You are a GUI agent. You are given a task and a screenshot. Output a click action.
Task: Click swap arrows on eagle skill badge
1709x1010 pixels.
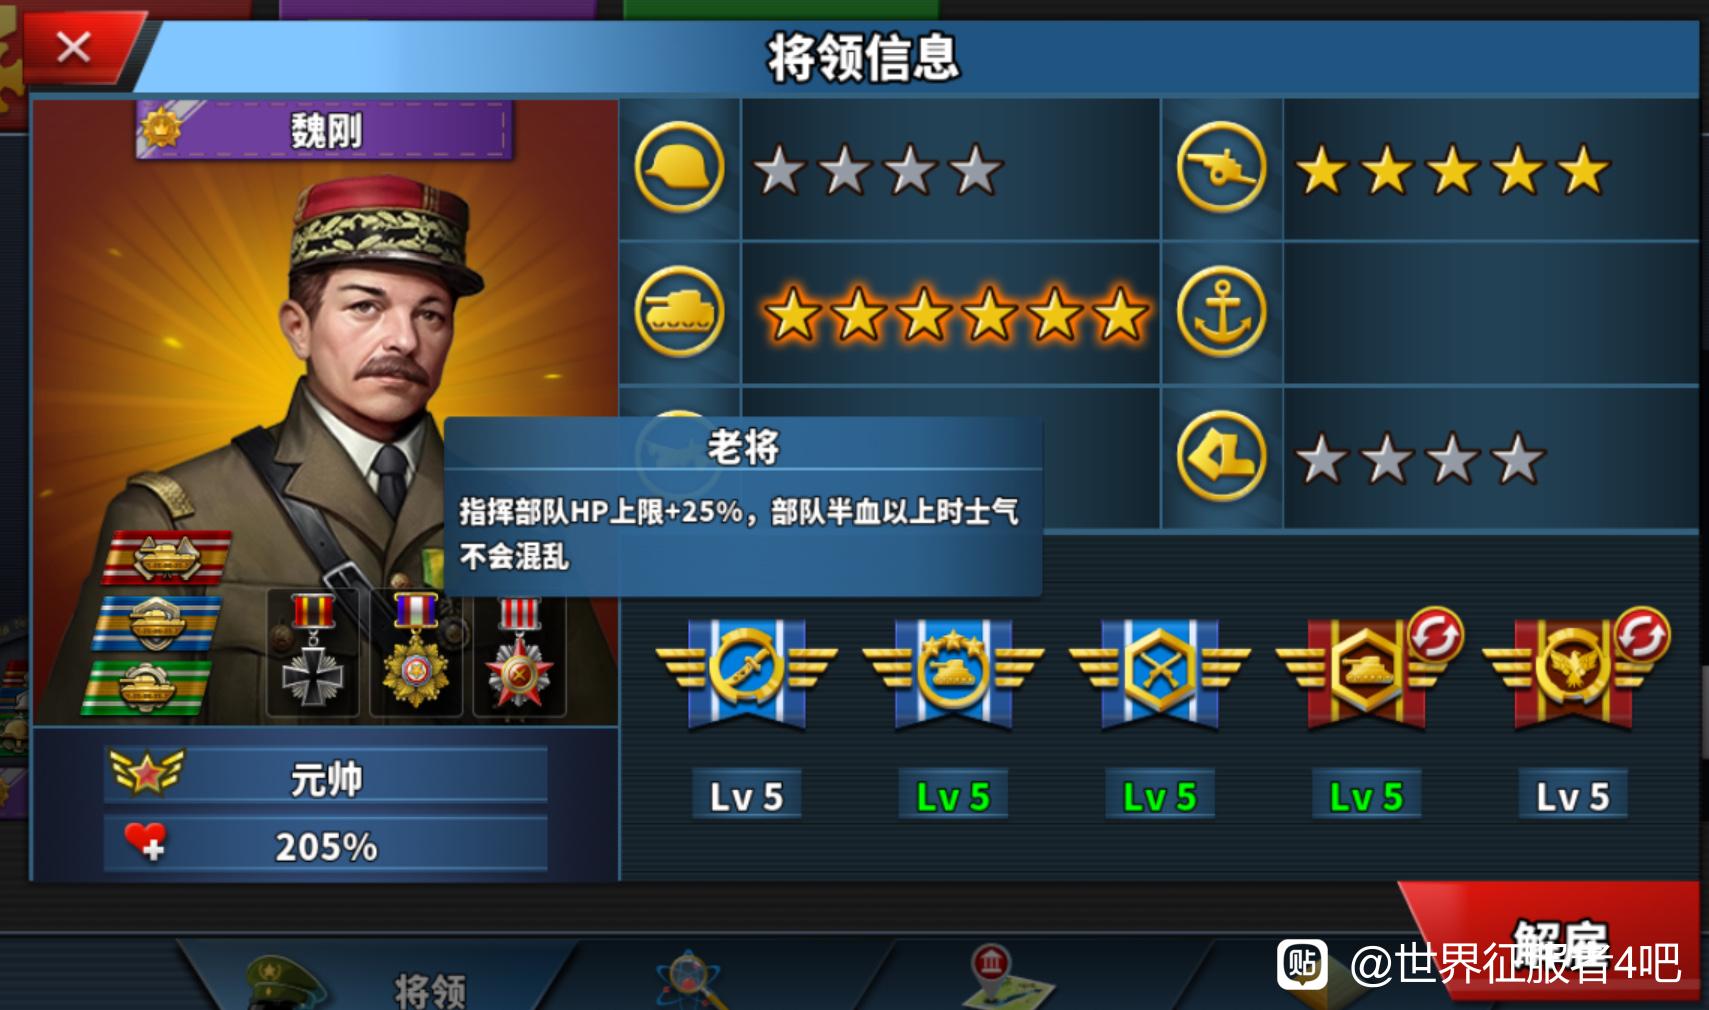click(1641, 634)
